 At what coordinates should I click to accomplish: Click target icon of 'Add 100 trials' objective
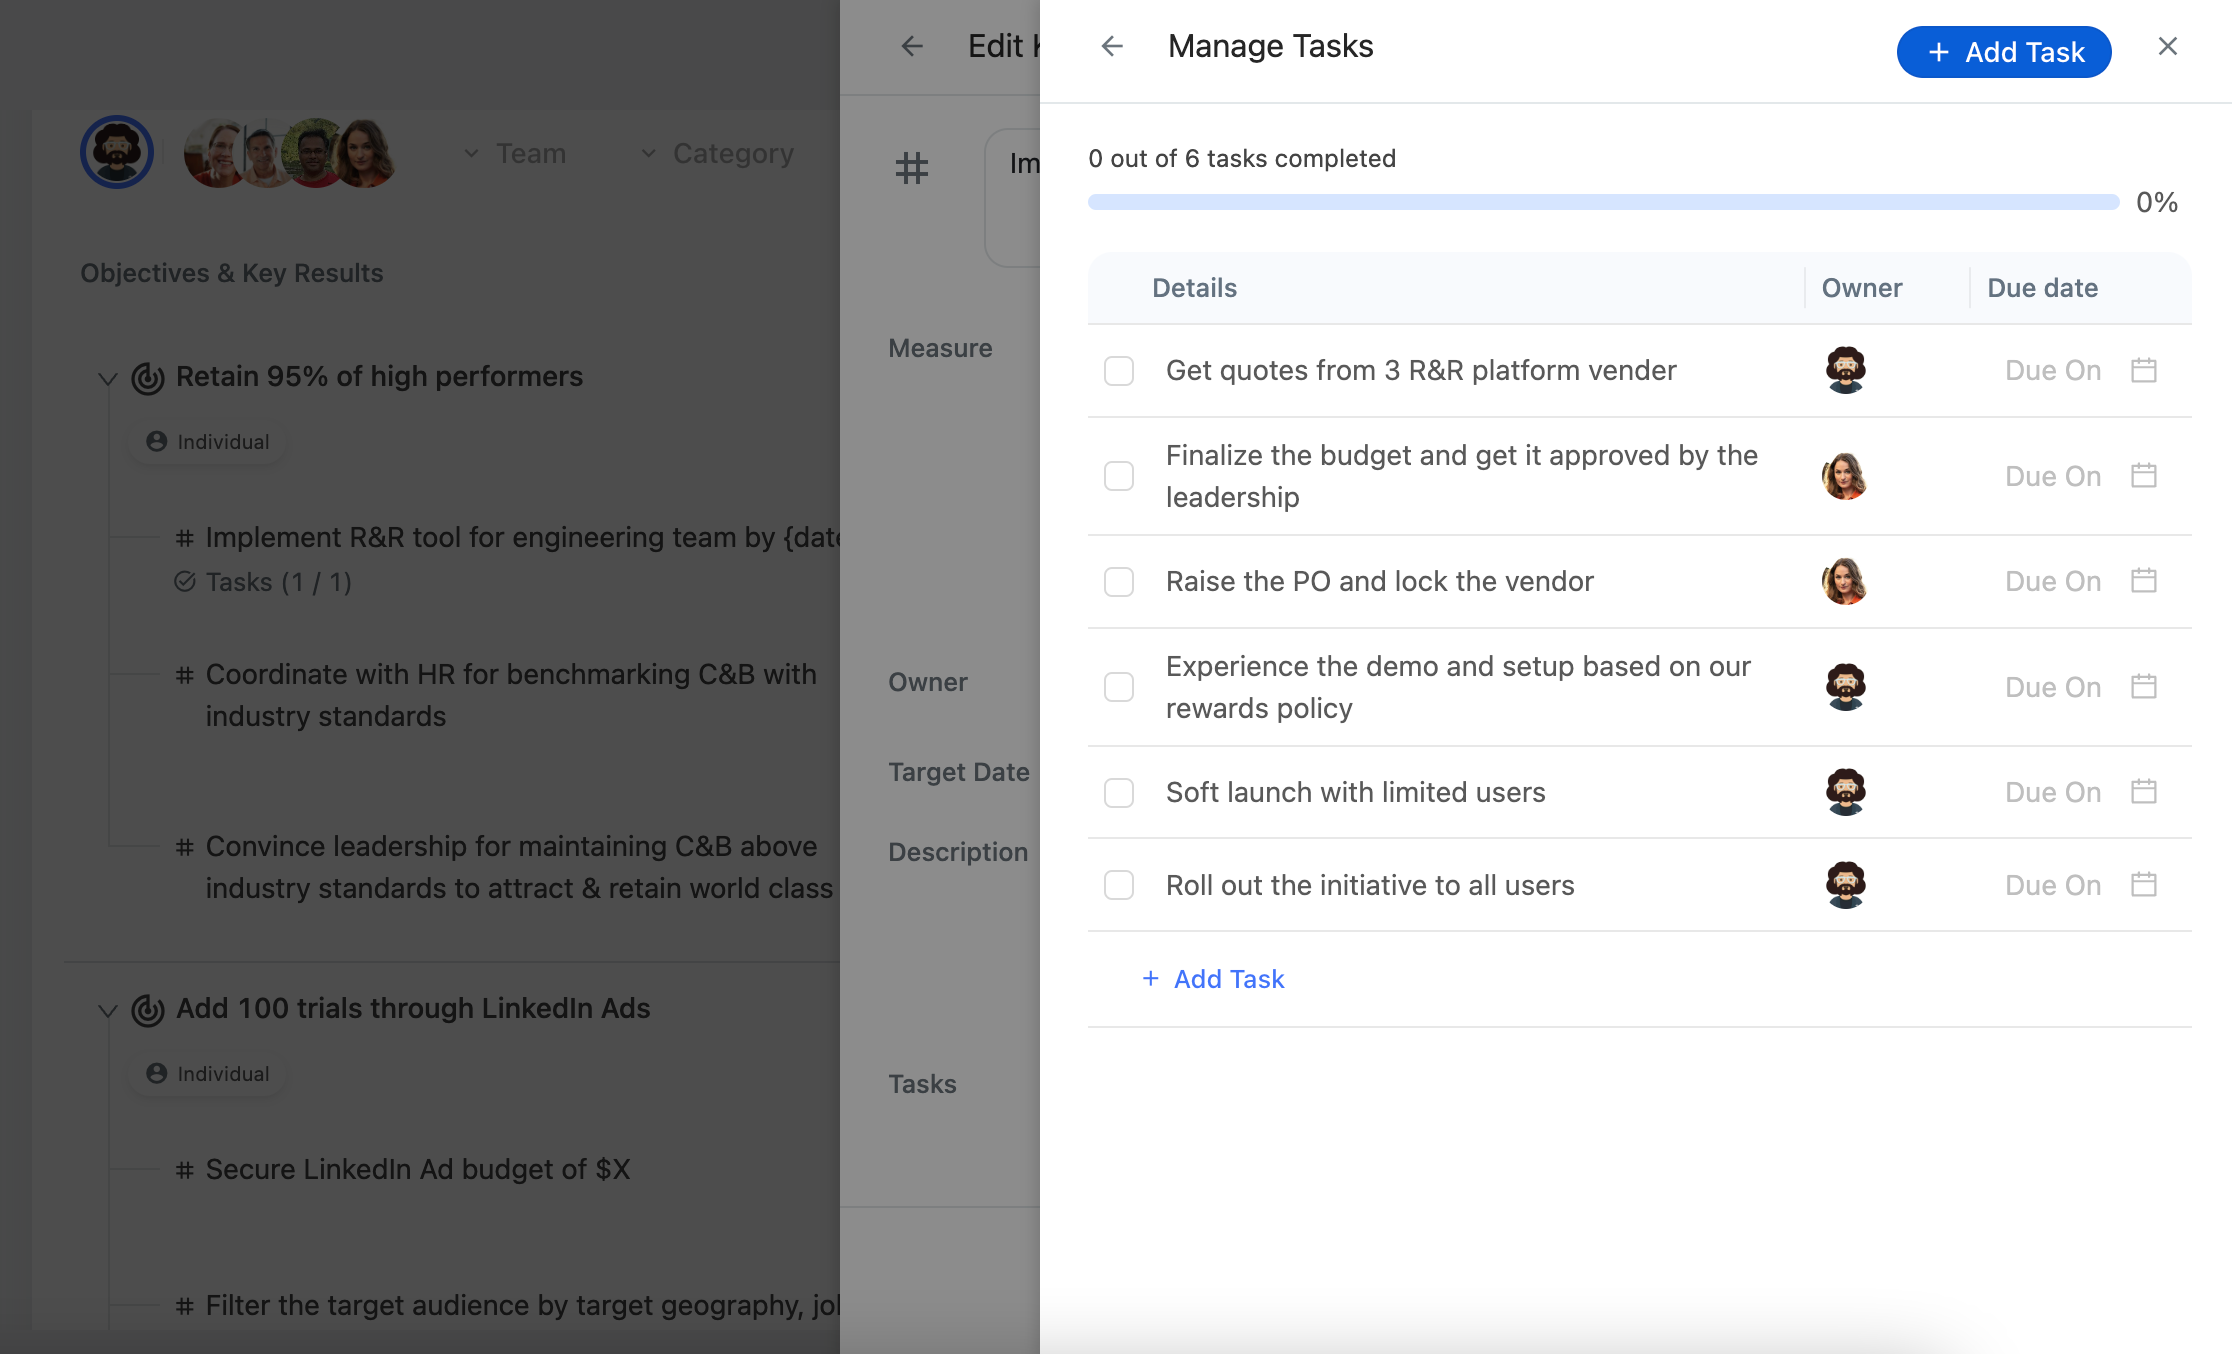[x=148, y=1010]
